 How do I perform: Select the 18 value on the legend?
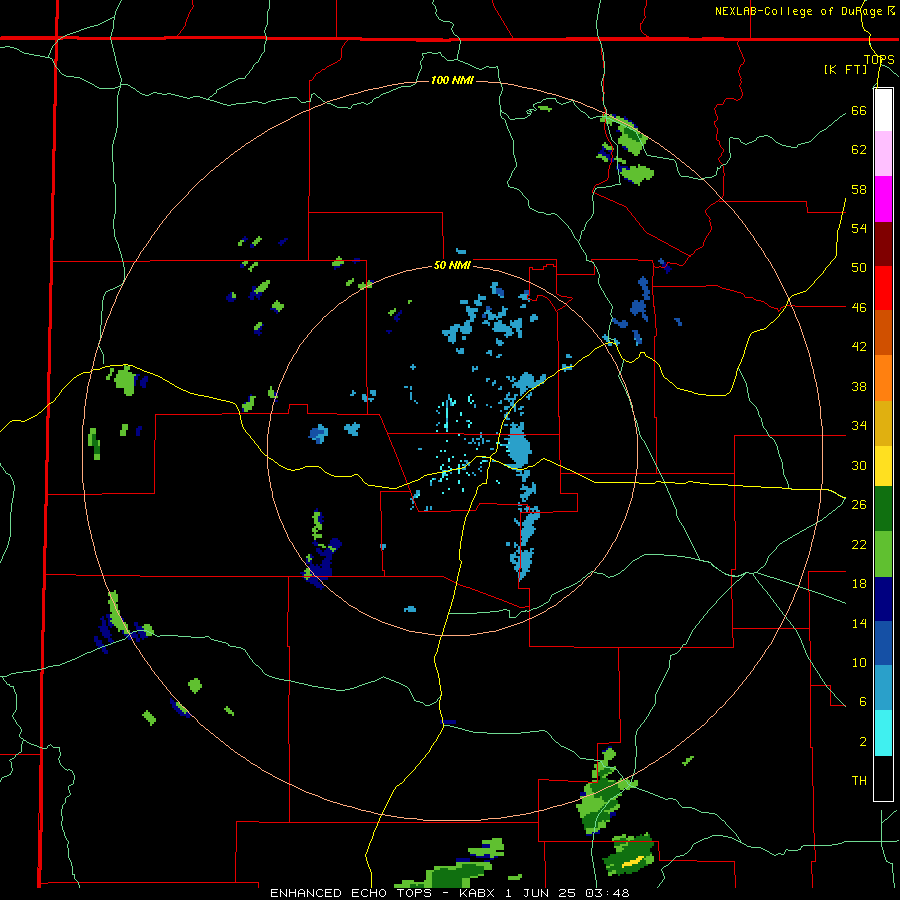coord(859,584)
